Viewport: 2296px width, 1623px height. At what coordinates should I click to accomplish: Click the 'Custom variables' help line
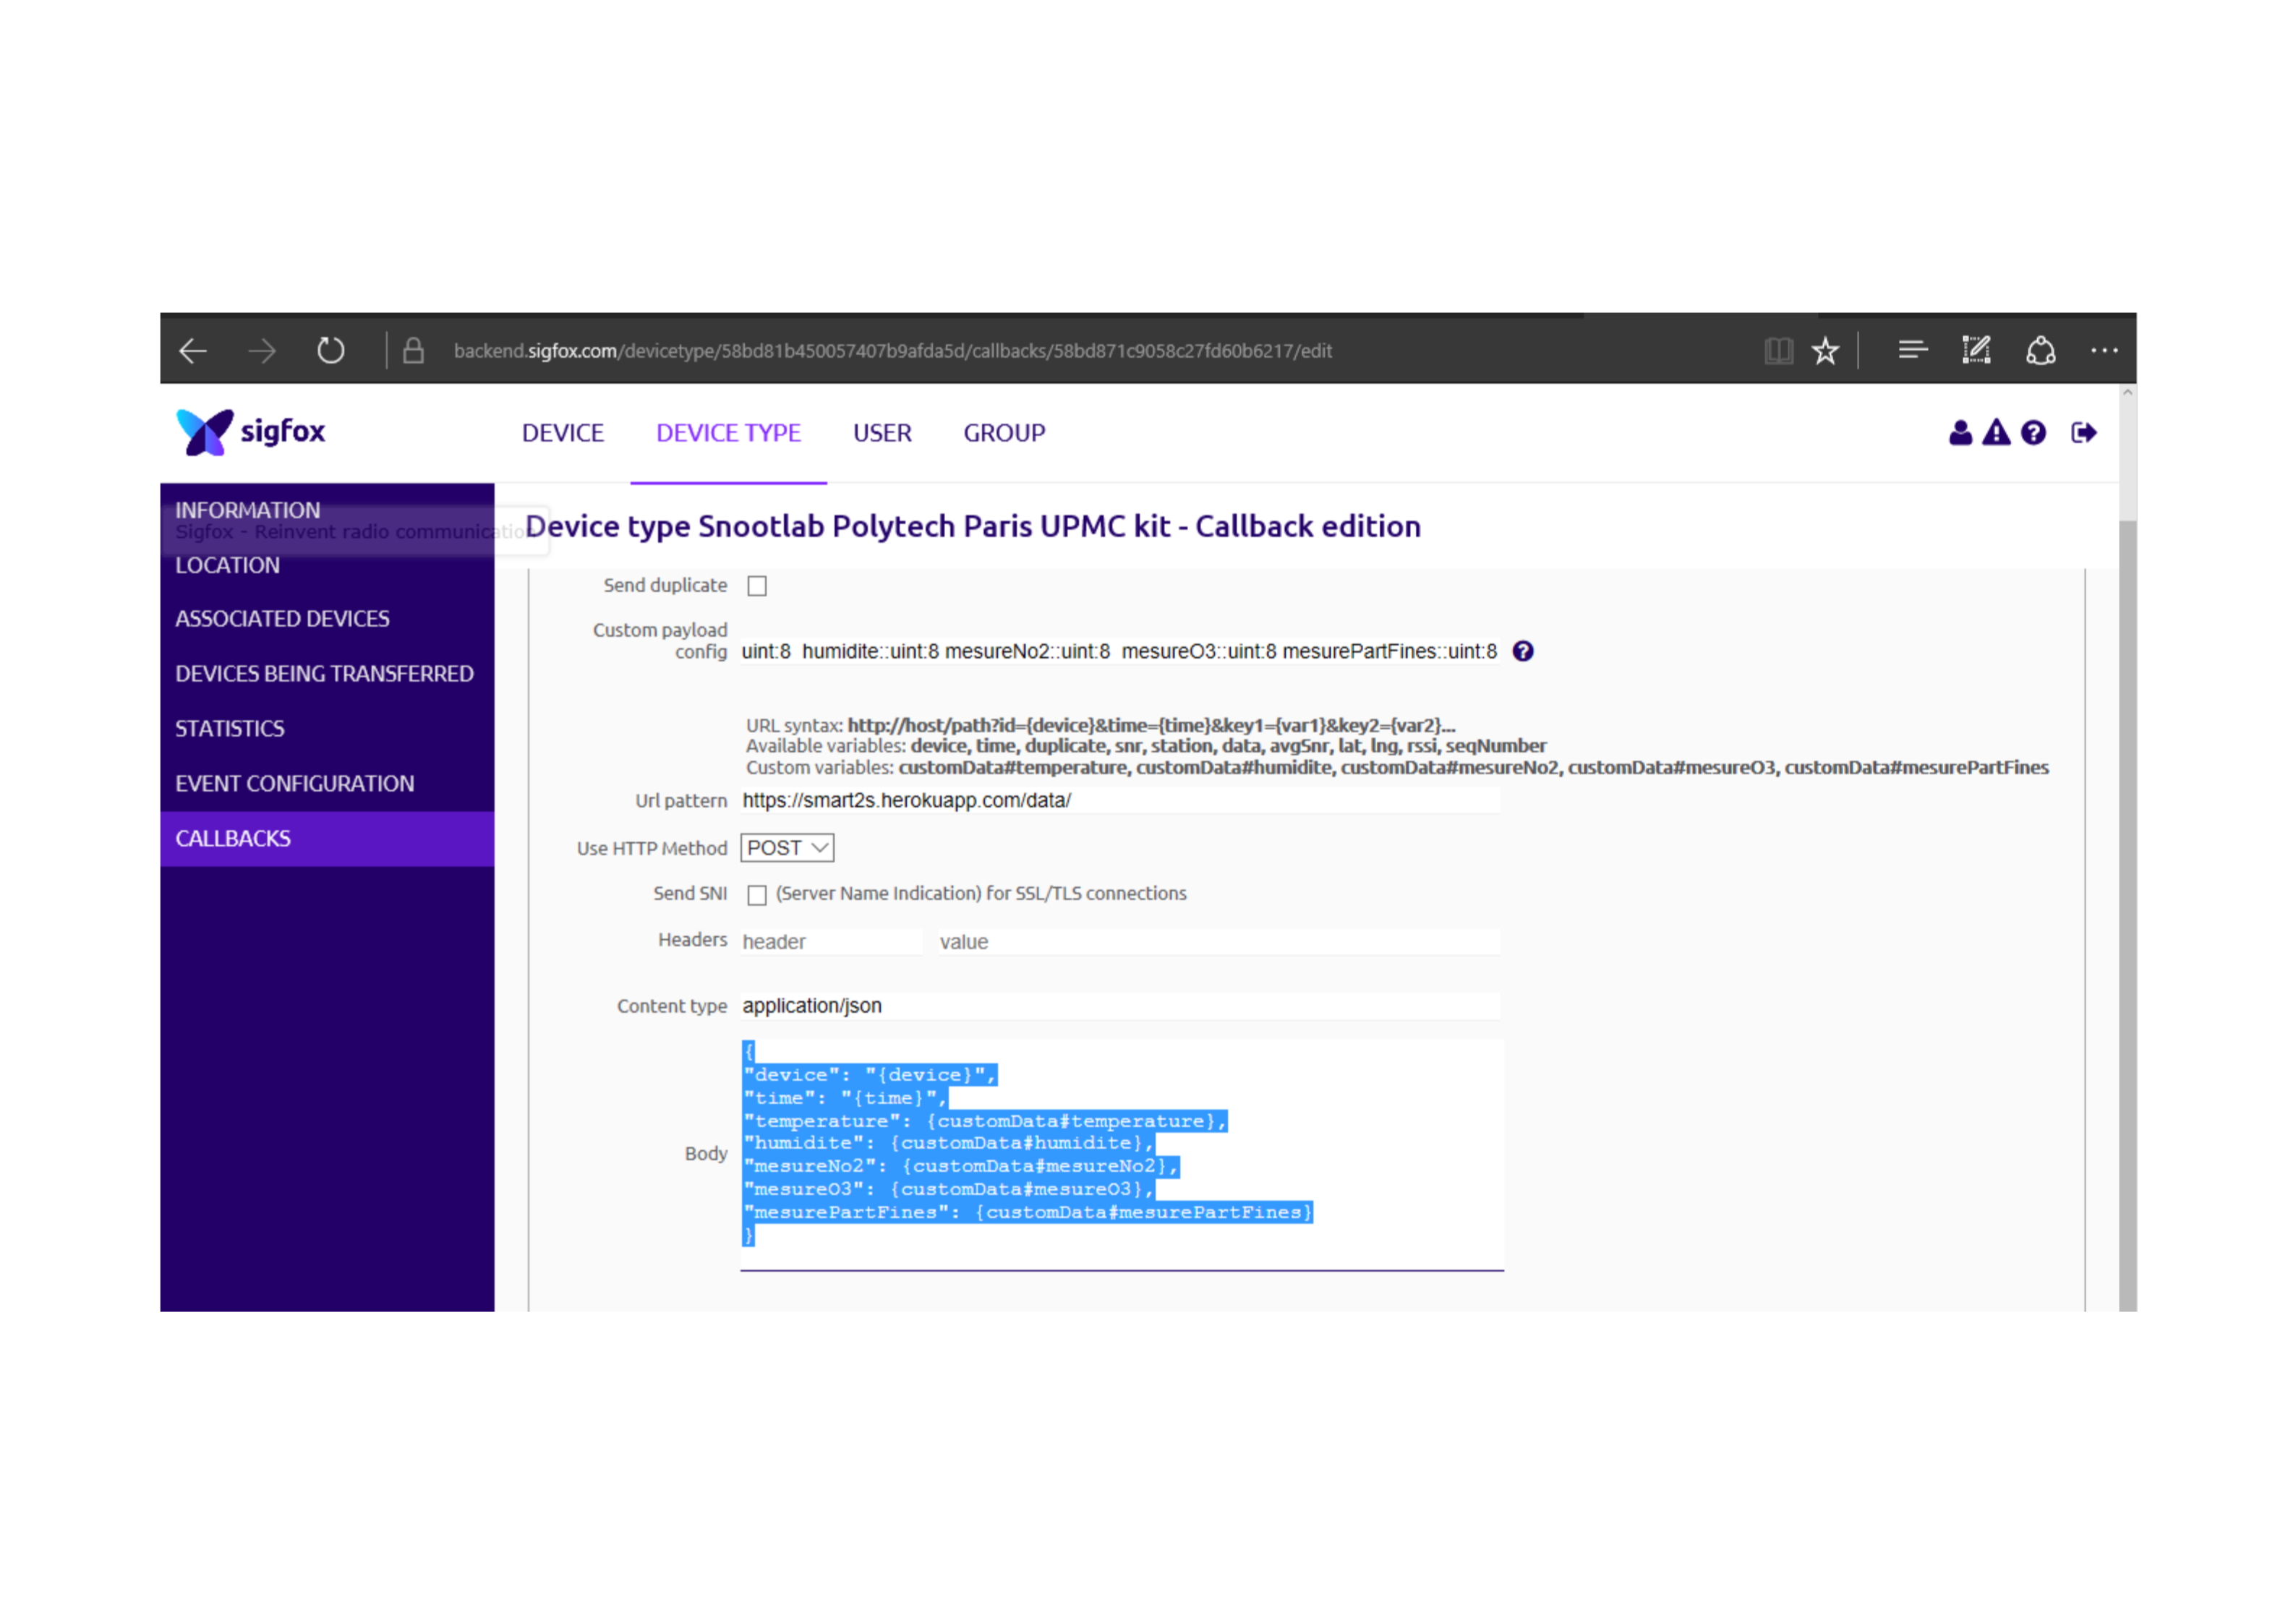[x=1397, y=768]
